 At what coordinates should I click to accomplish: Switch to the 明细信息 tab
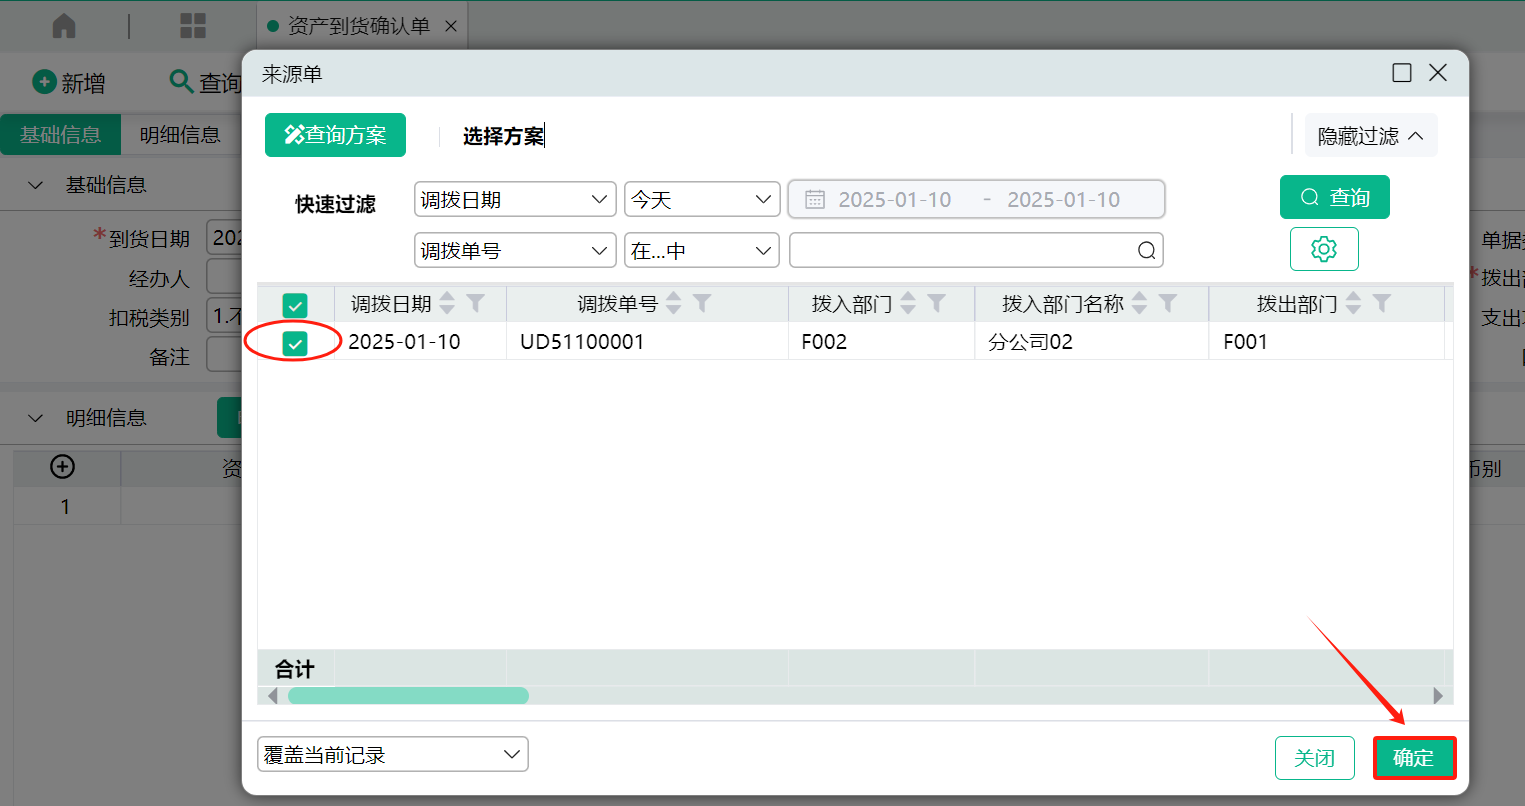point(180,135)
